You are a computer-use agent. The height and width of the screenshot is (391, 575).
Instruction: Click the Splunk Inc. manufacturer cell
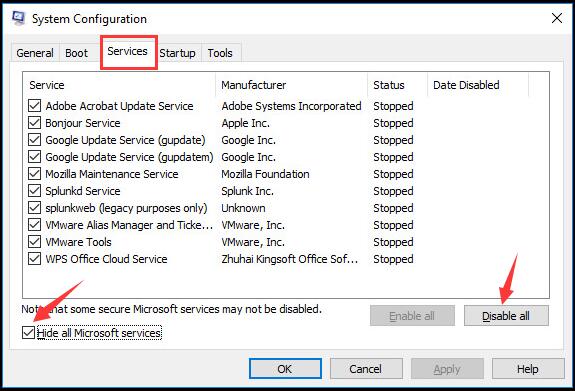(x=248, y=191)
